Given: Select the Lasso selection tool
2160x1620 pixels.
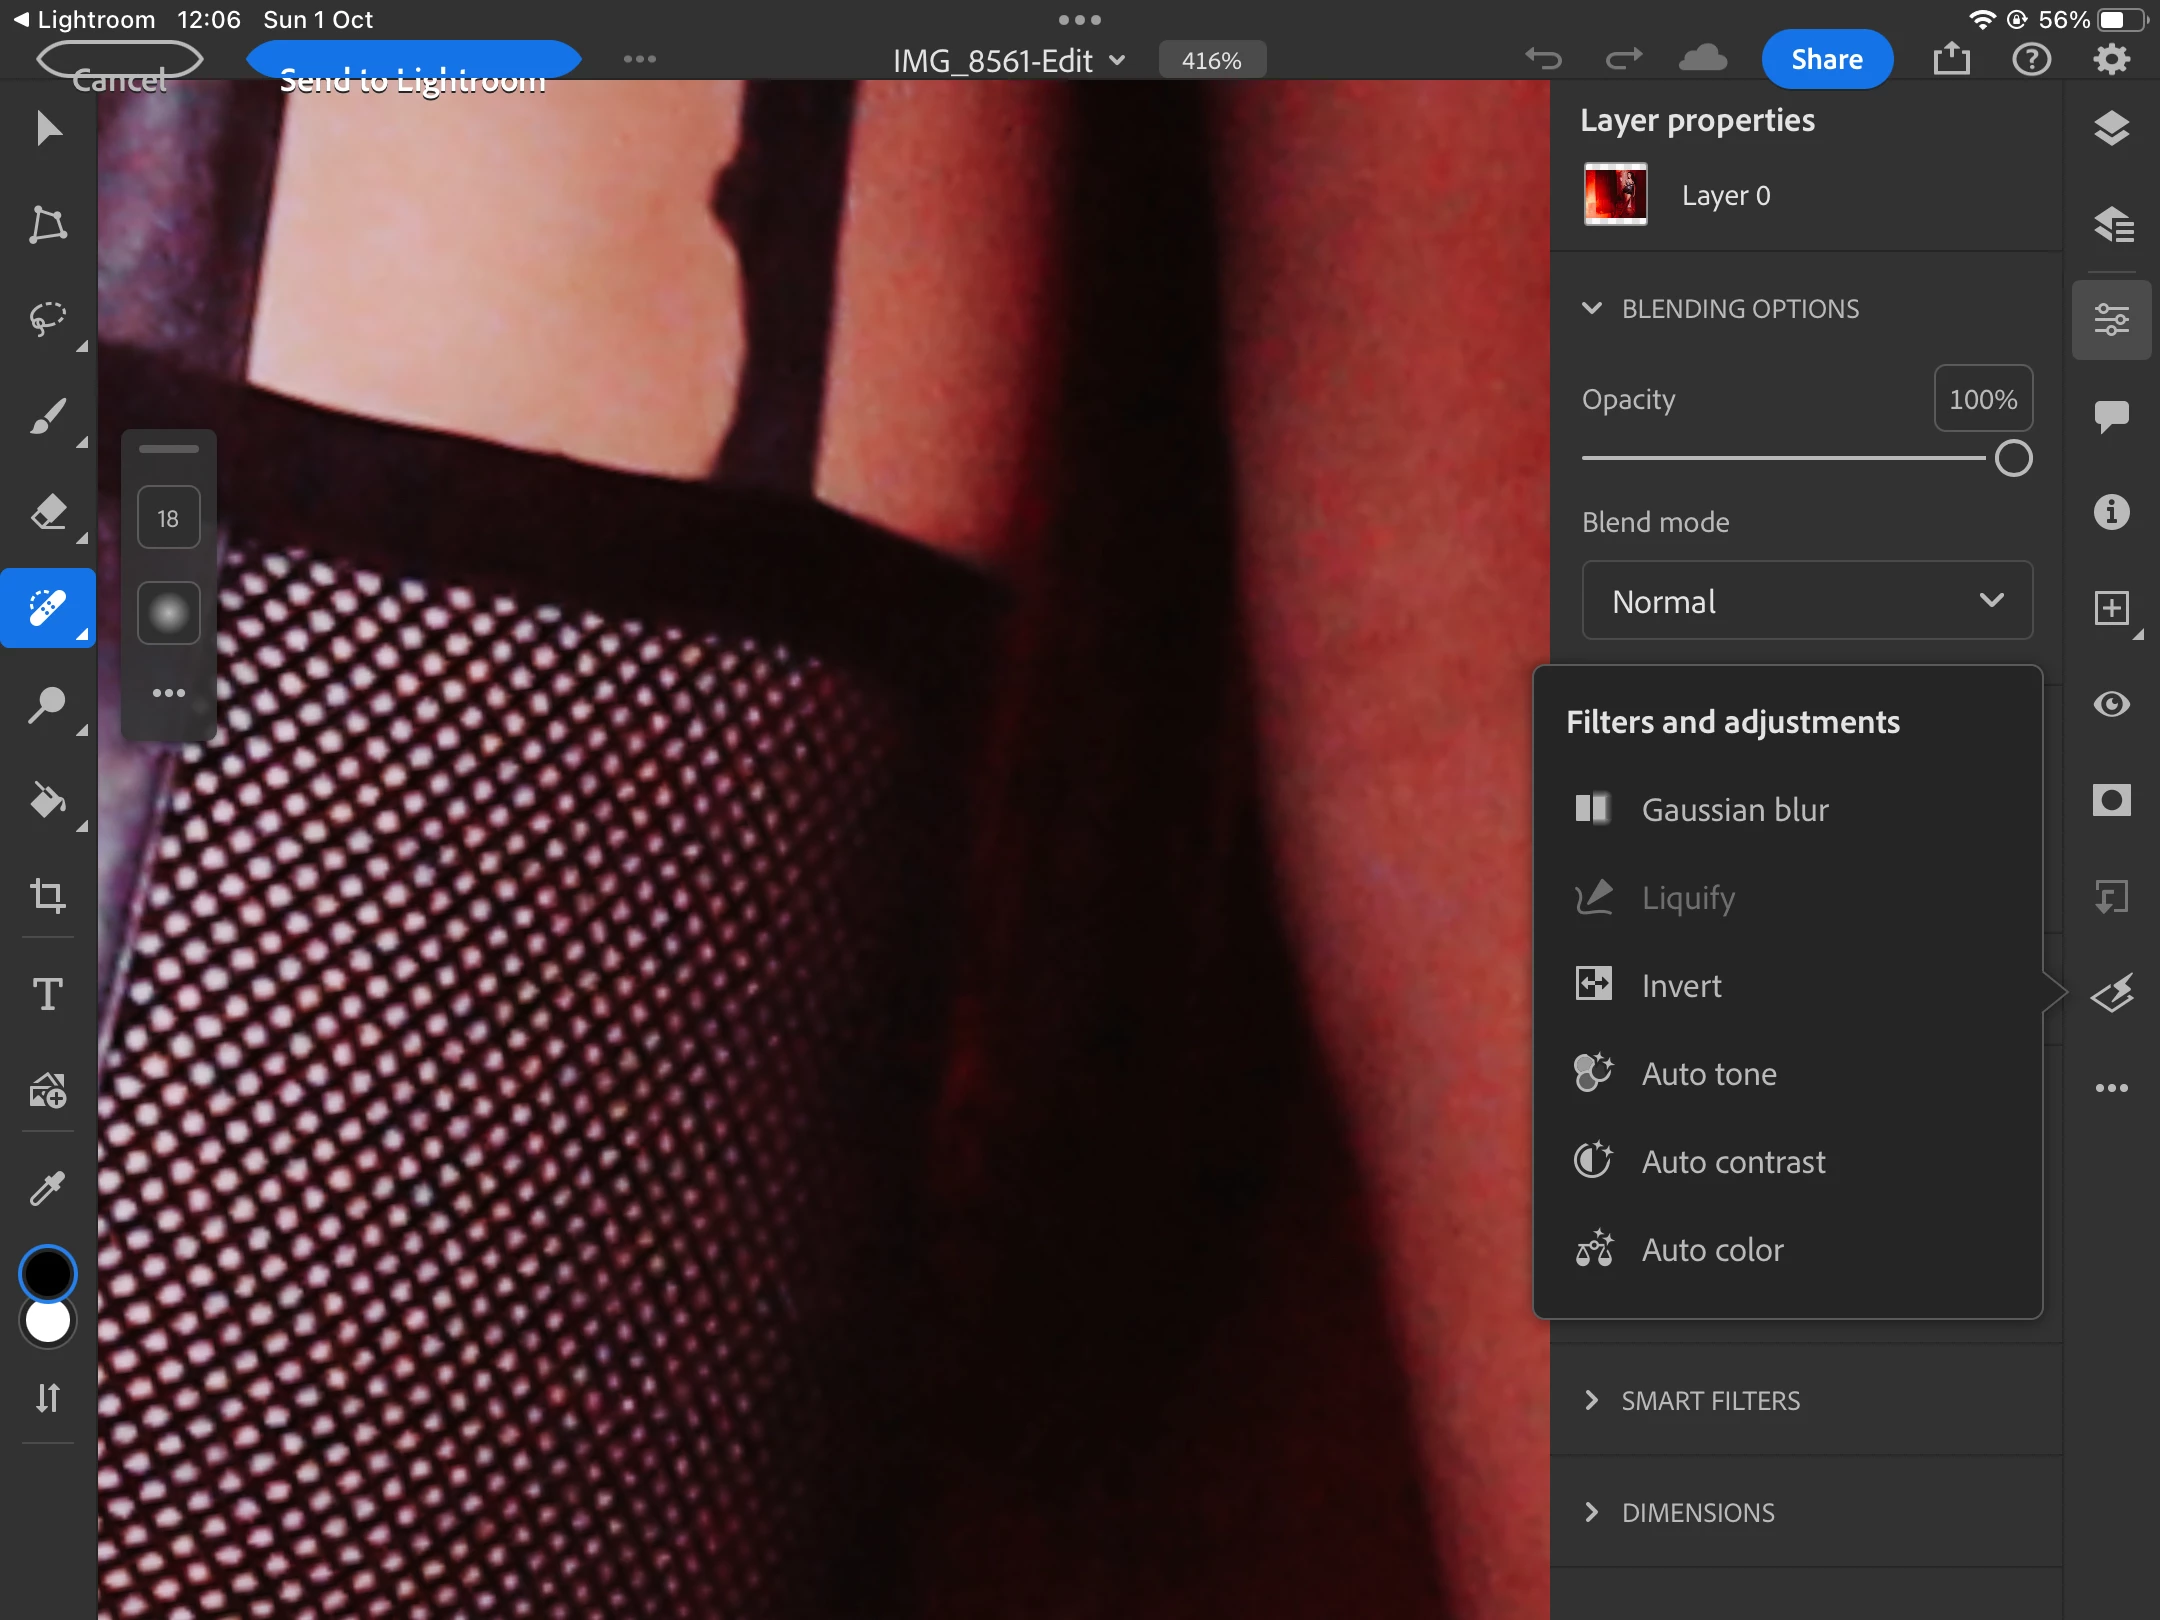Looking at the screenshot, I should 47,320.
